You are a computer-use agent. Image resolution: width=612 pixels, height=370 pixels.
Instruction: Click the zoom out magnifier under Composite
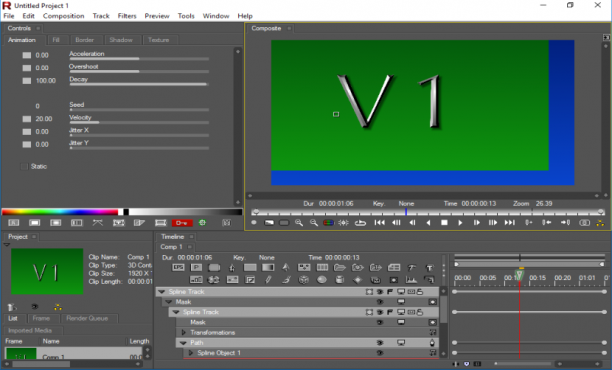tap(313, 222)
